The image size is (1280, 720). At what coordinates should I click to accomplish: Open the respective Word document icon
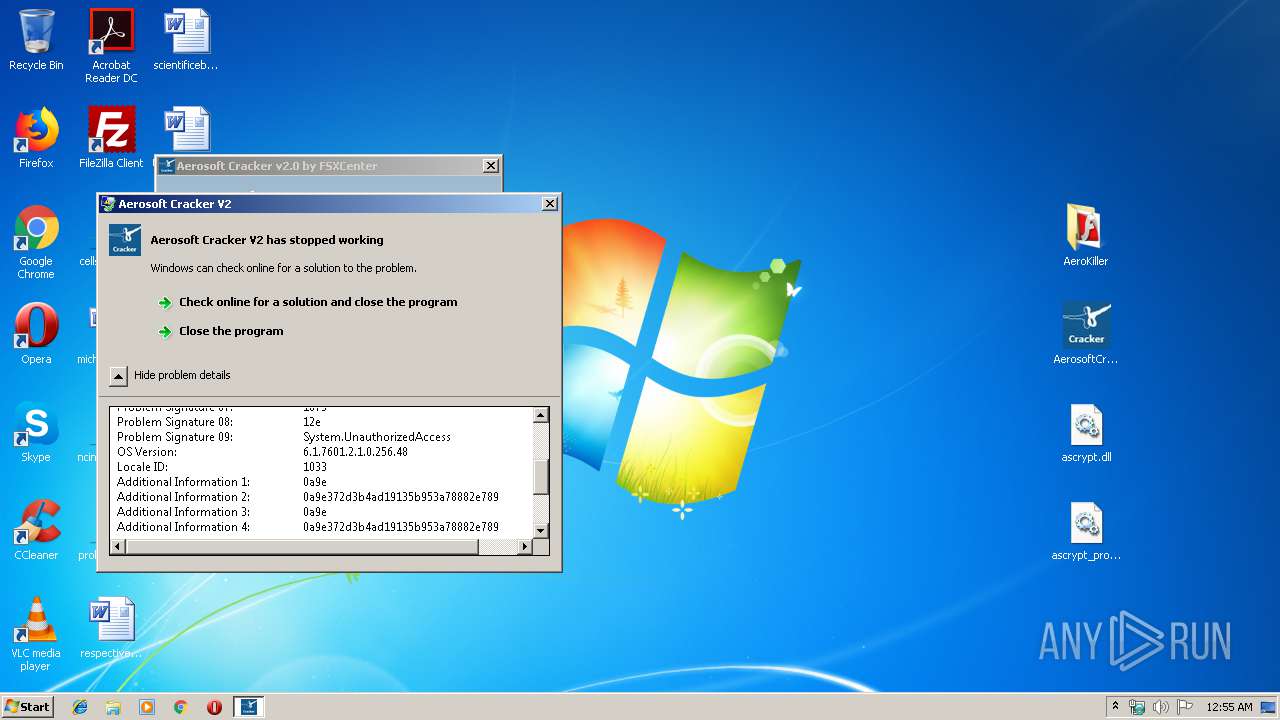point(111,628)
